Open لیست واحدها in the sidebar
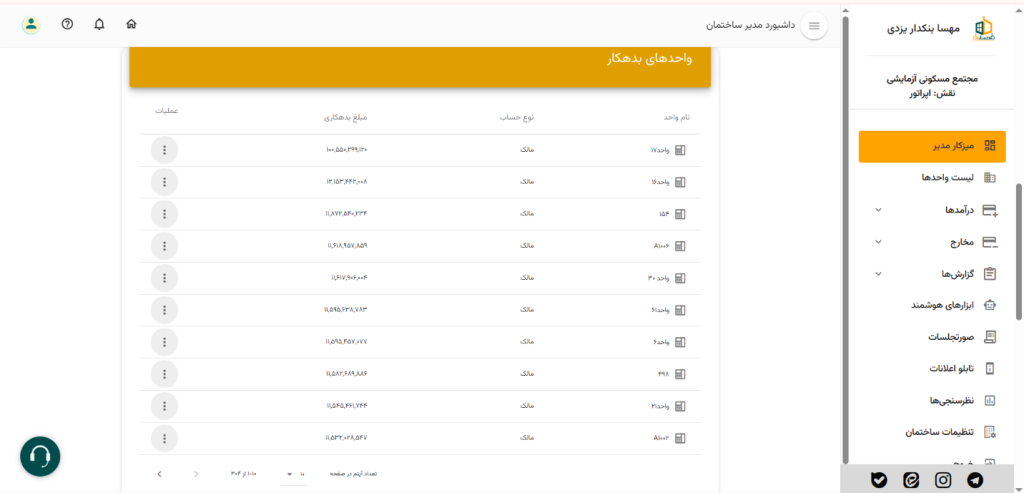The width and height of the screenshot is (1024, 493). [x=932, y=178]
